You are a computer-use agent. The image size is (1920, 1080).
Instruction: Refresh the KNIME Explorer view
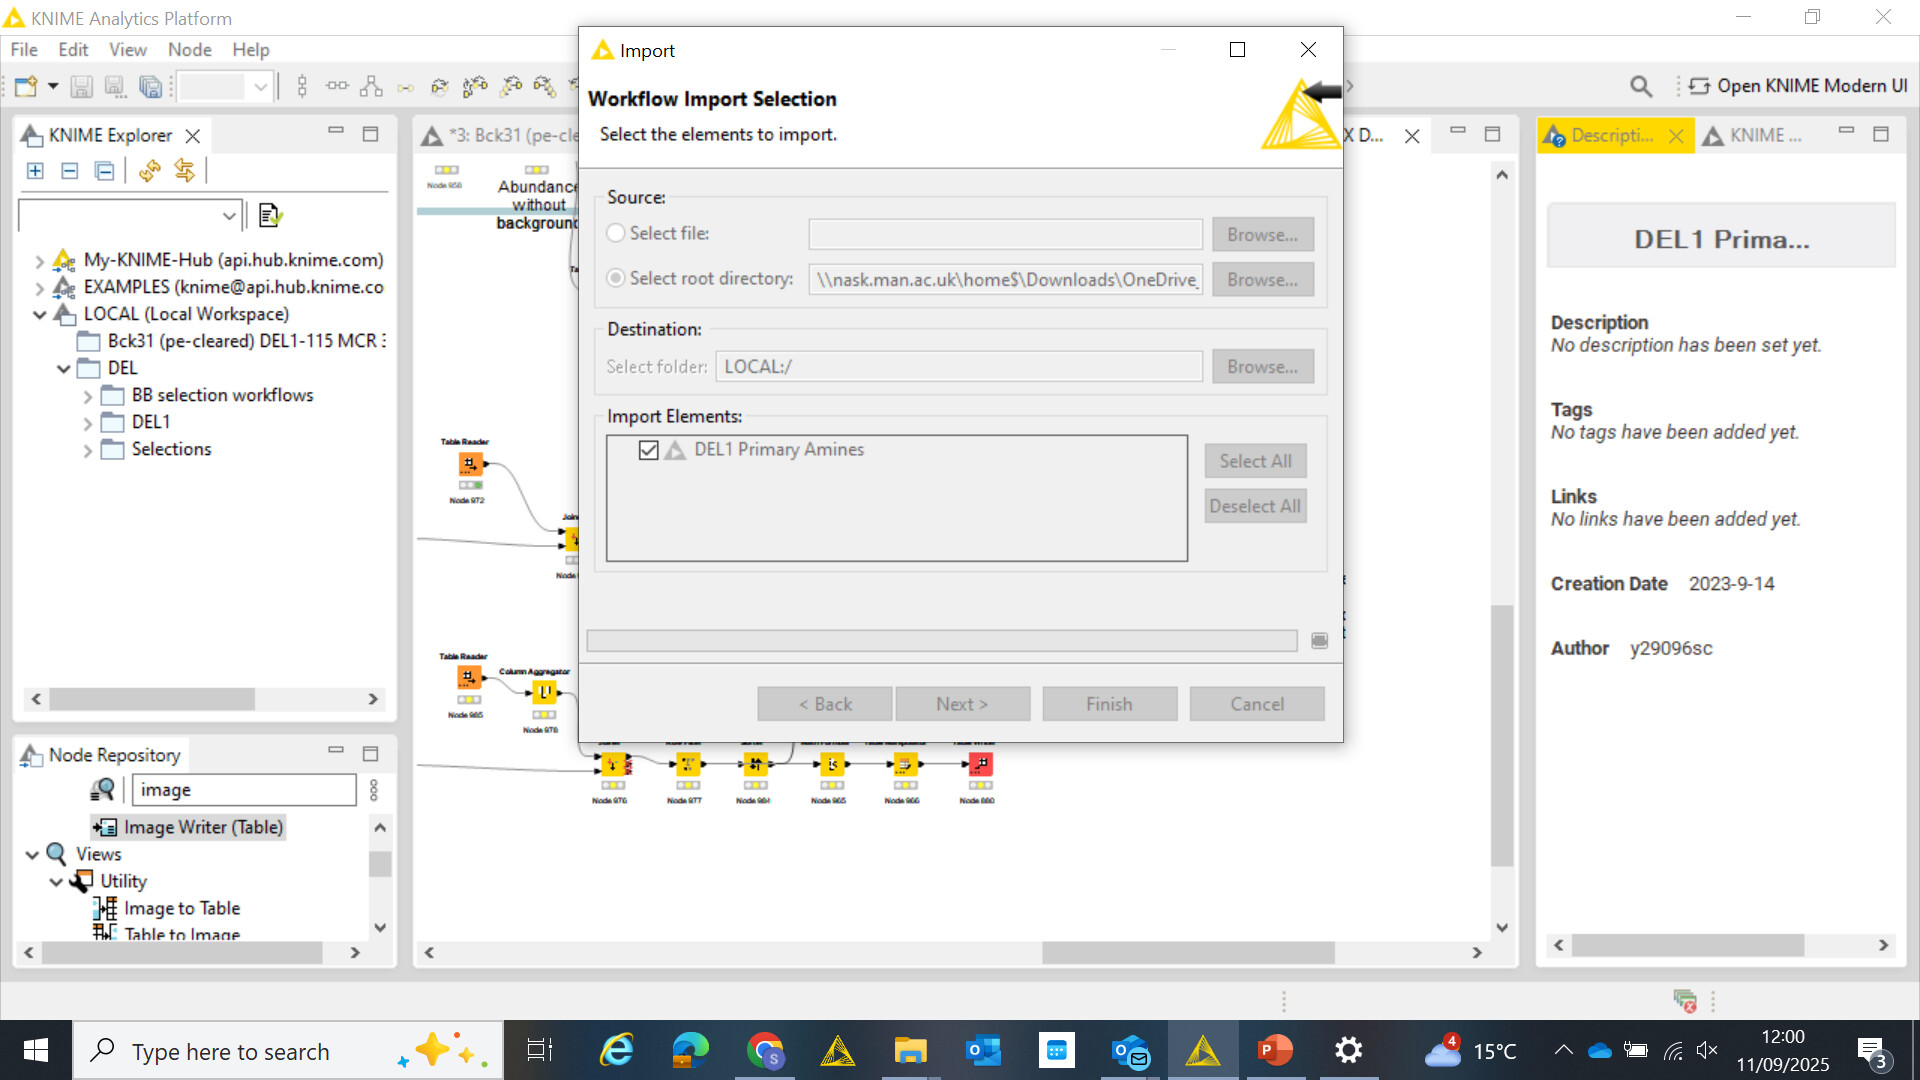click(151, 171)
